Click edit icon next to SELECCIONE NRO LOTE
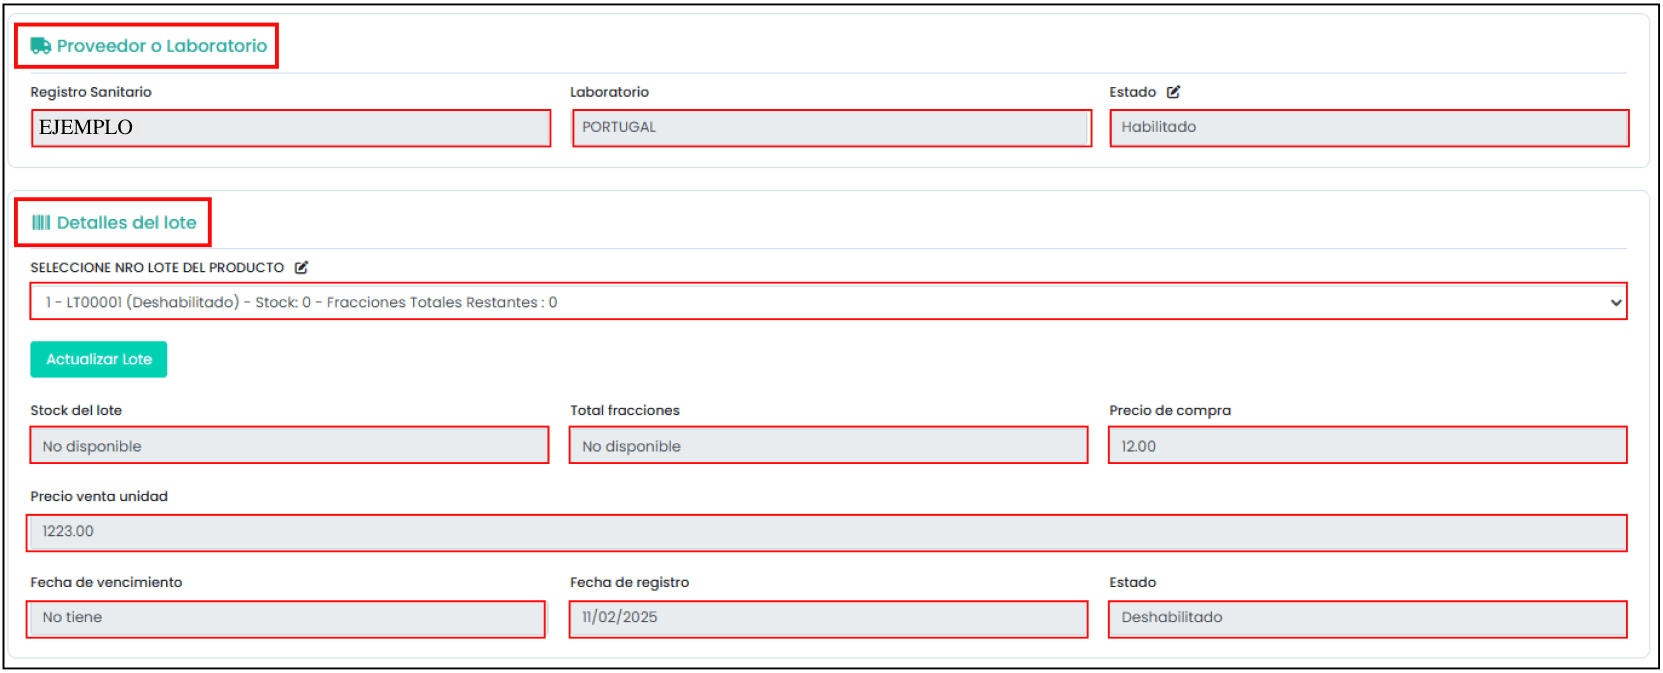The height and width of the screenshot is (673, 1663). point(301,268)
